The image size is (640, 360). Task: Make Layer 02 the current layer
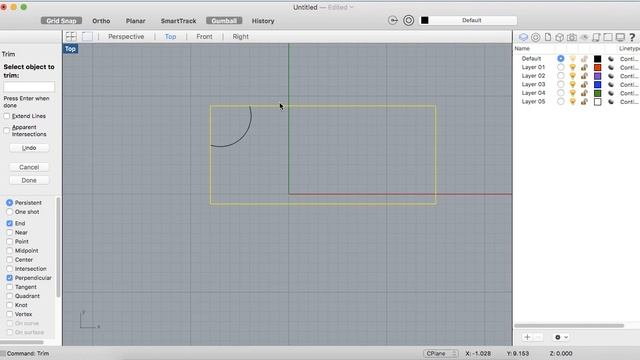pos(560,76)
